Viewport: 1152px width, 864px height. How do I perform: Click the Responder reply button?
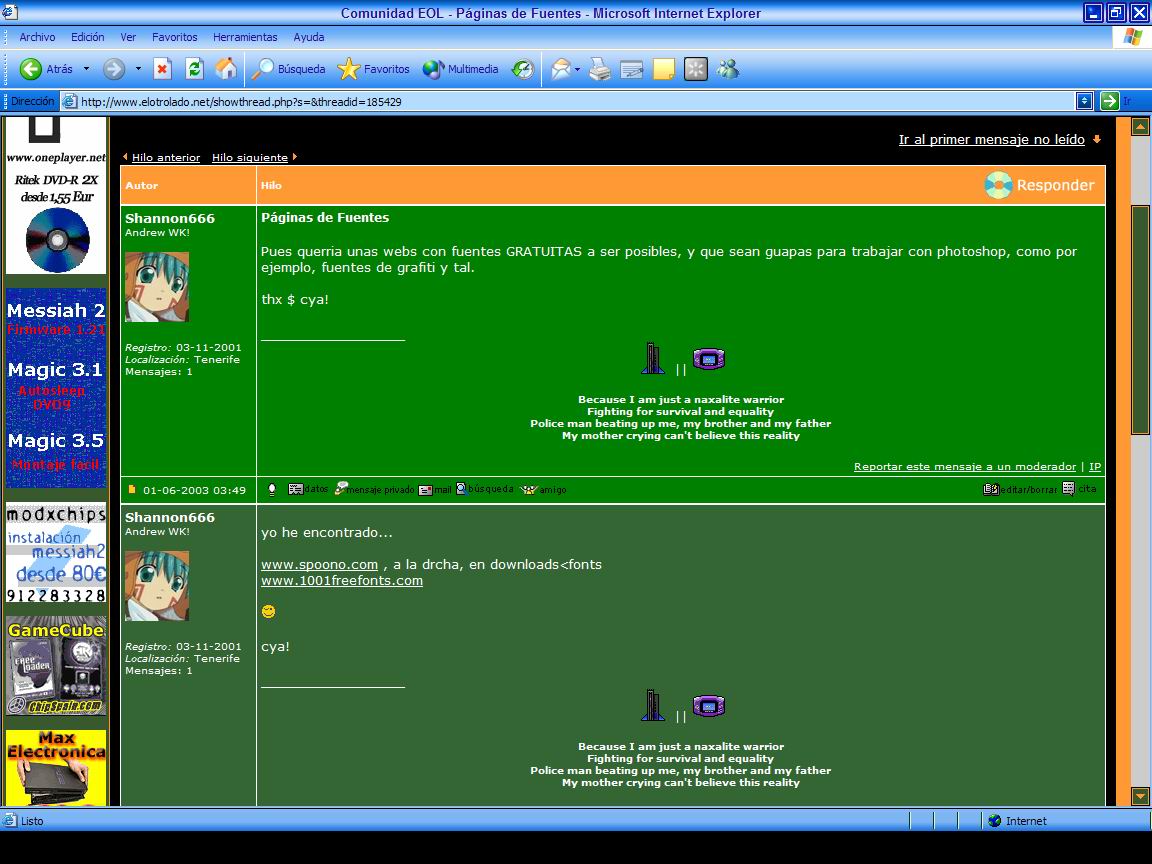click(1040, 185)
